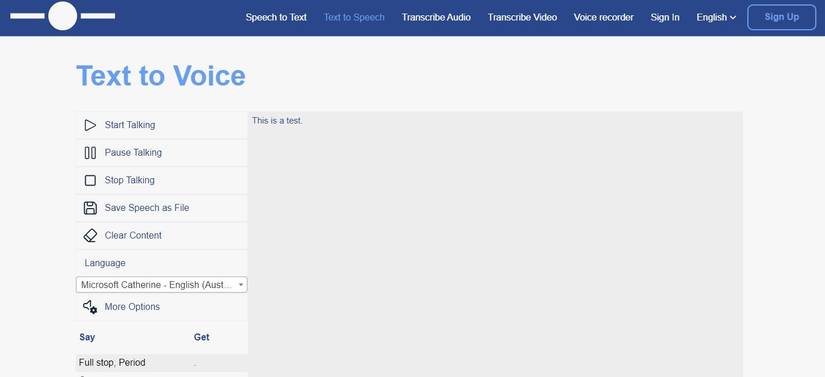This screenshot has height=377, width=825.
Task: Click the 'Full stop, Period' row
Action: coord(162,363)
